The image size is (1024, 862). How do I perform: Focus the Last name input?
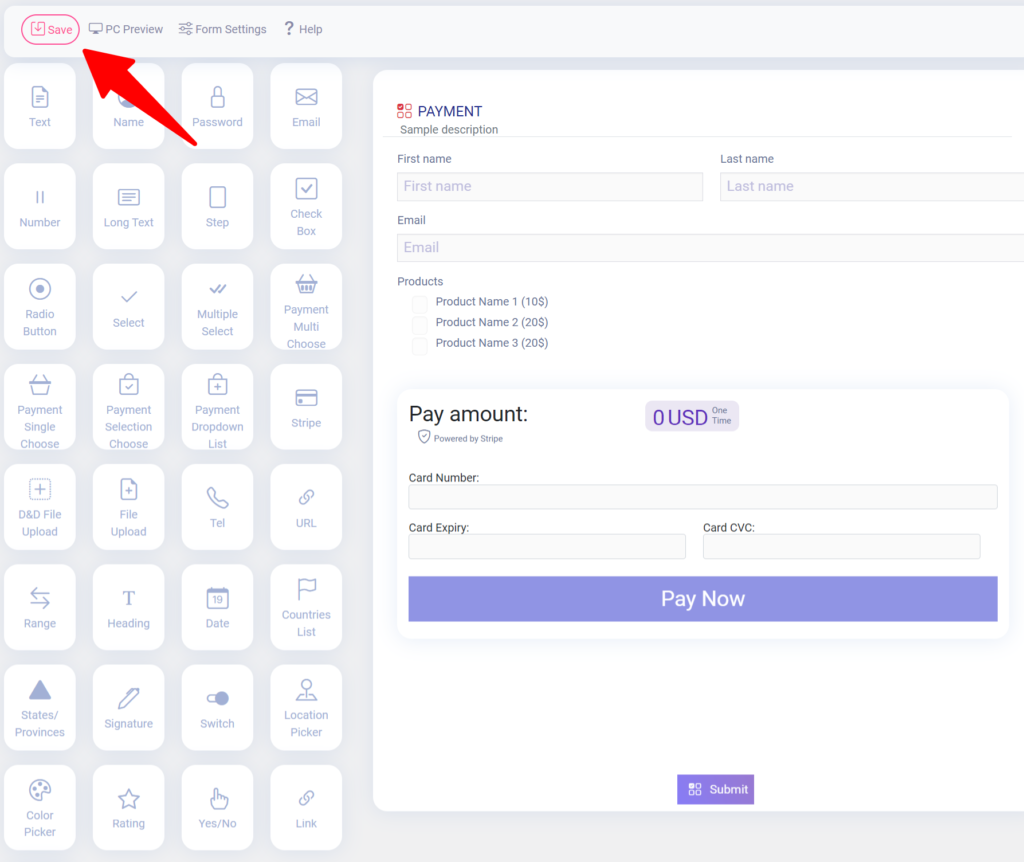(x=872, y=187)
